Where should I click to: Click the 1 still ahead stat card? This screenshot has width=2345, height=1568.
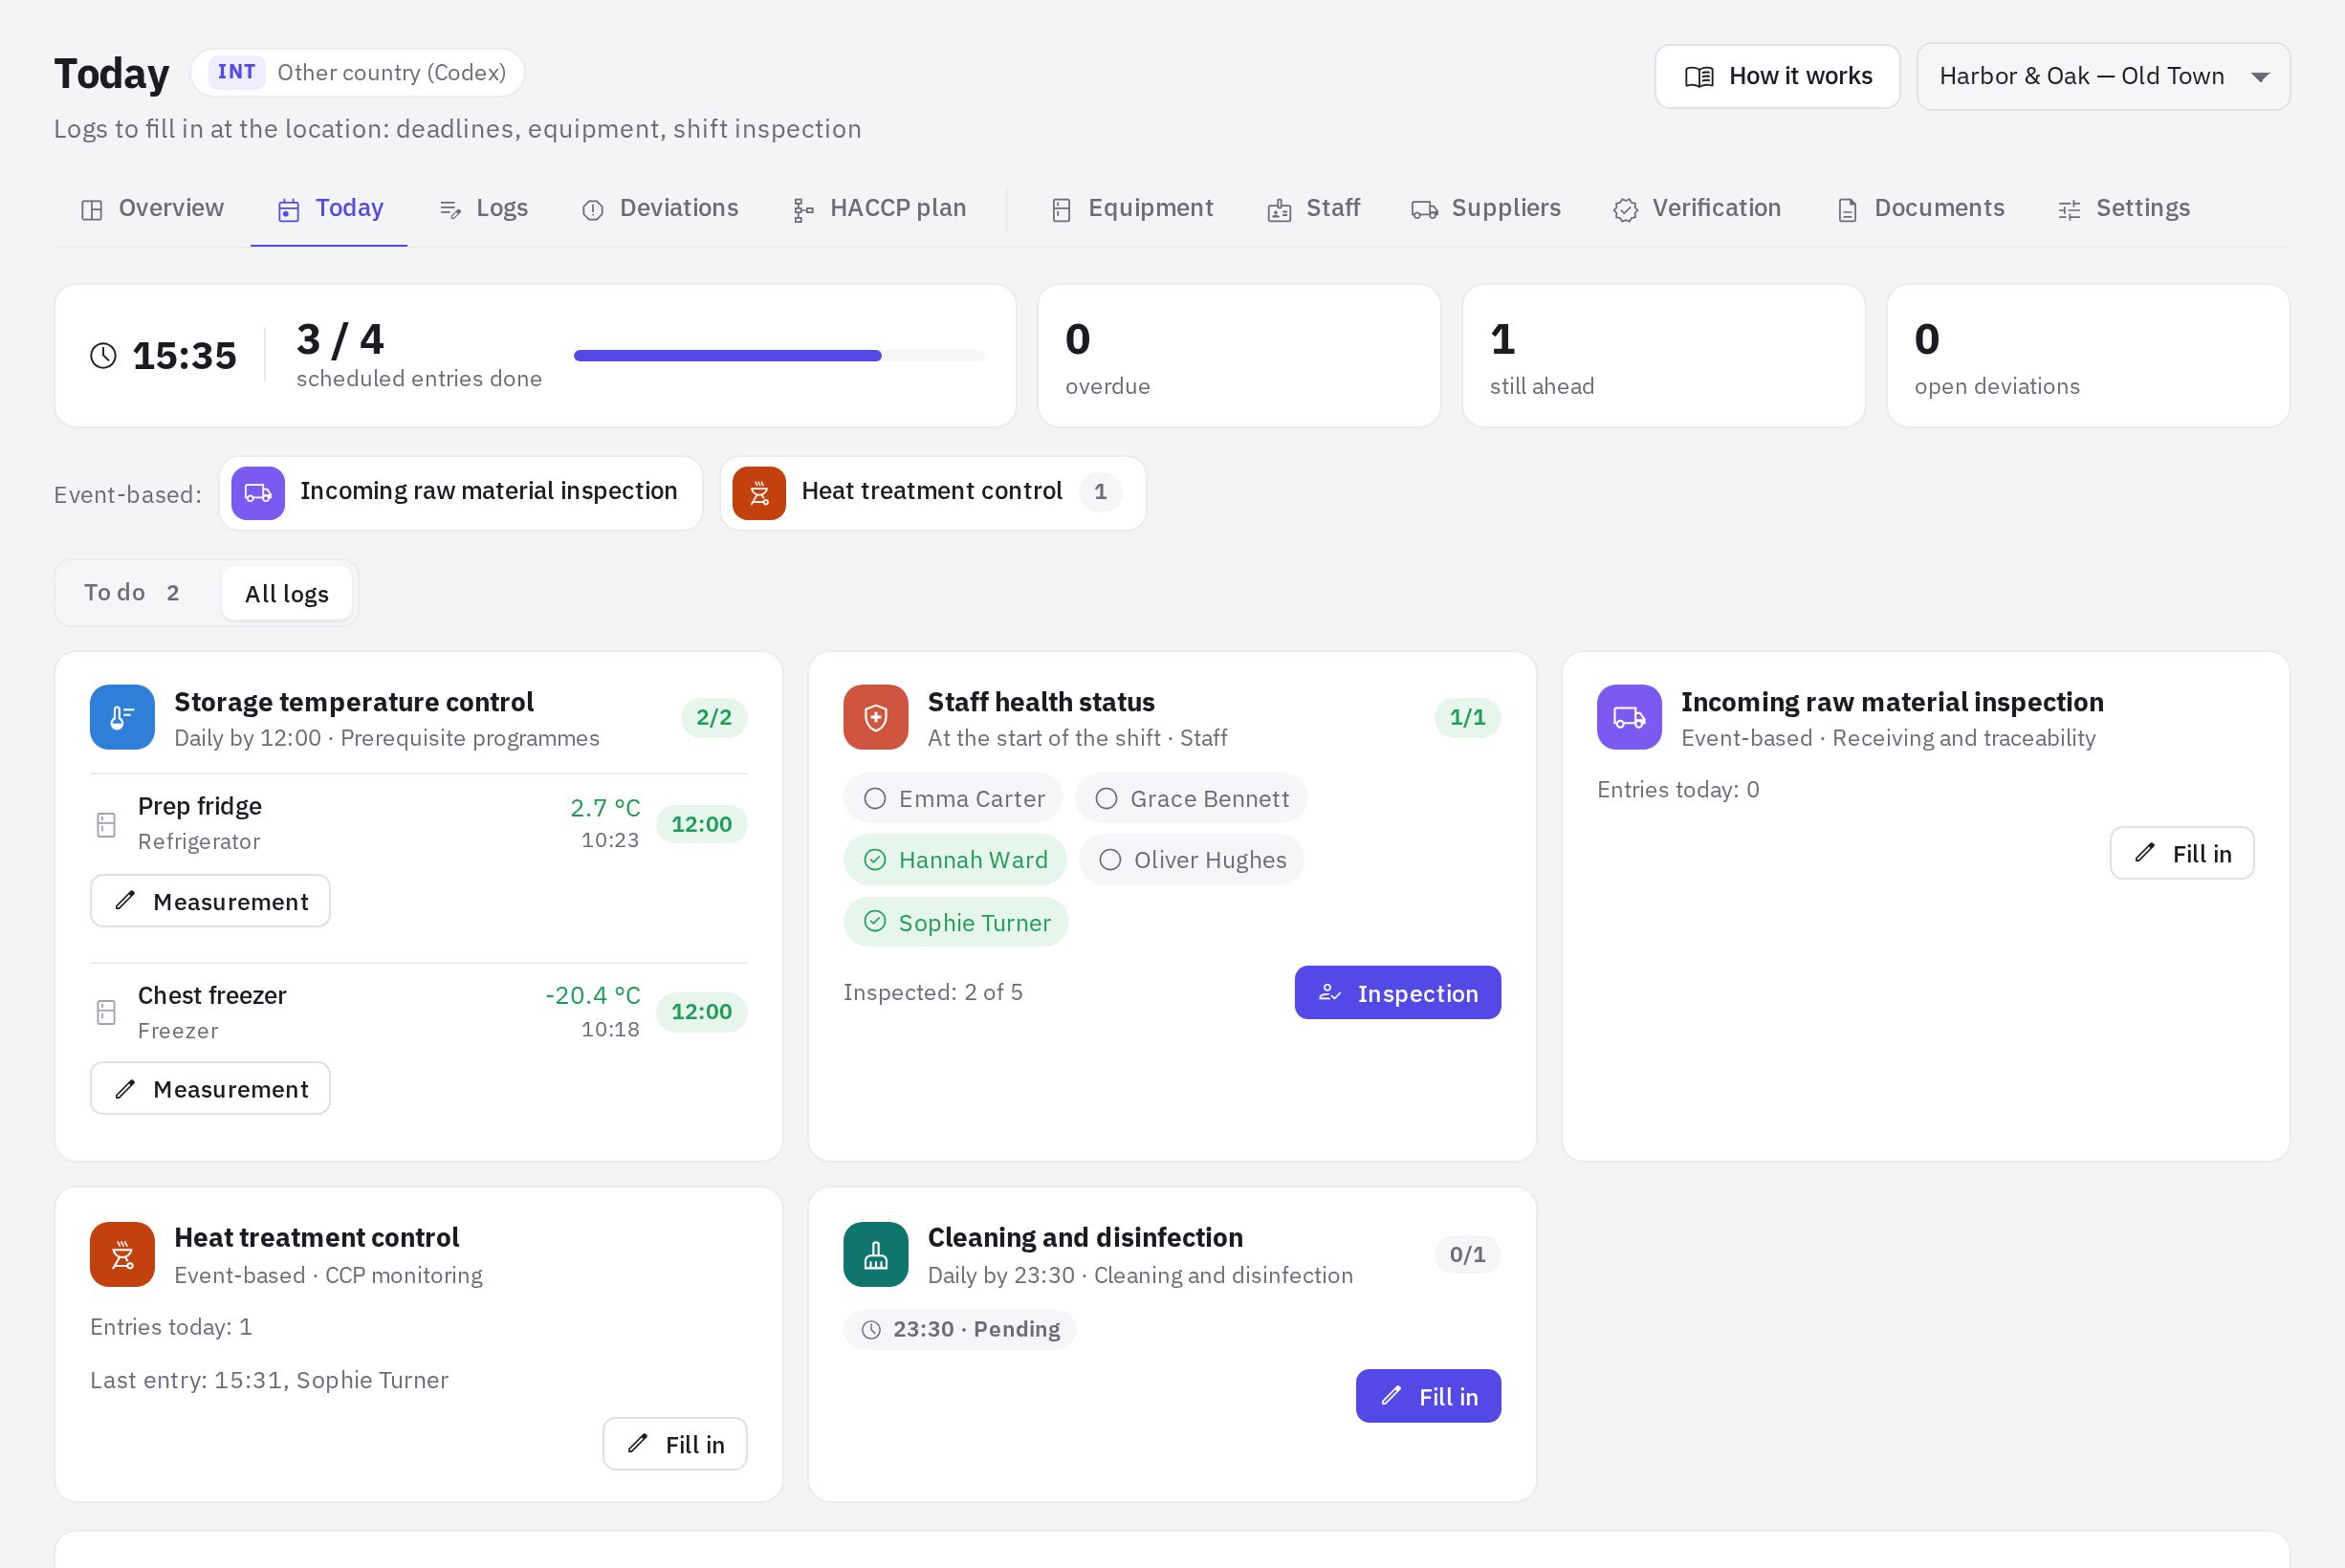pos(1664,356)
